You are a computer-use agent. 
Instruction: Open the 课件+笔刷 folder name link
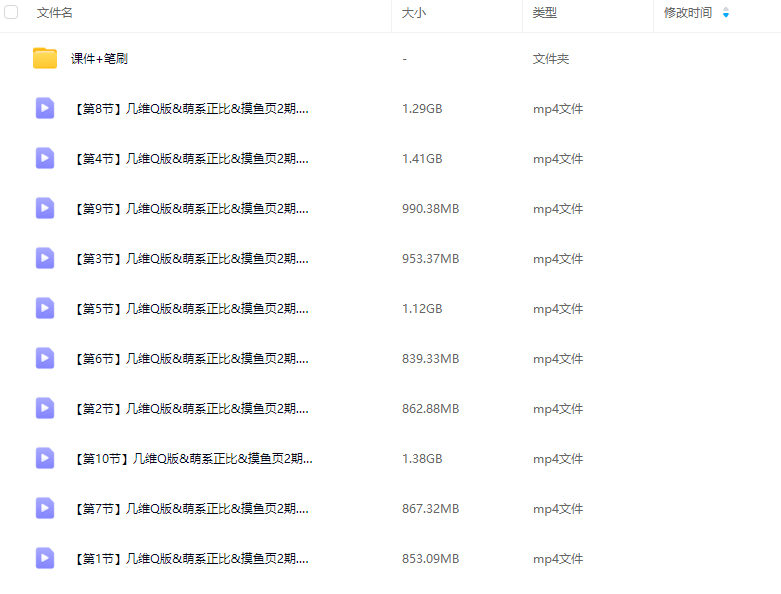[x=99, y=59]
